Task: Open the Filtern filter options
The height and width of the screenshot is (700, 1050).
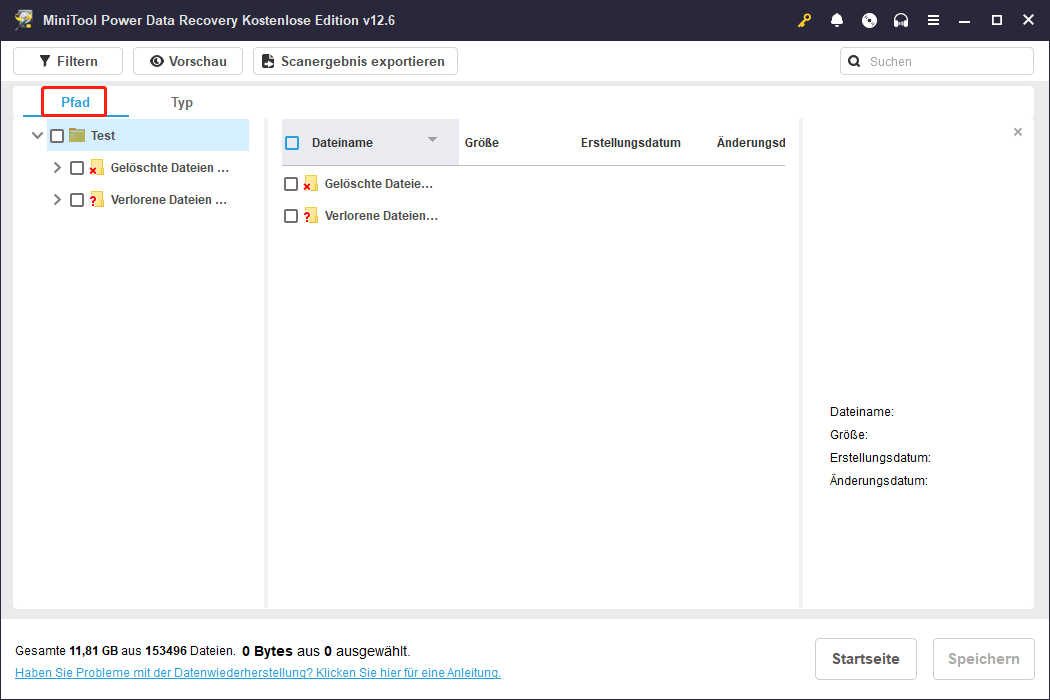Action: click(68, 61)
